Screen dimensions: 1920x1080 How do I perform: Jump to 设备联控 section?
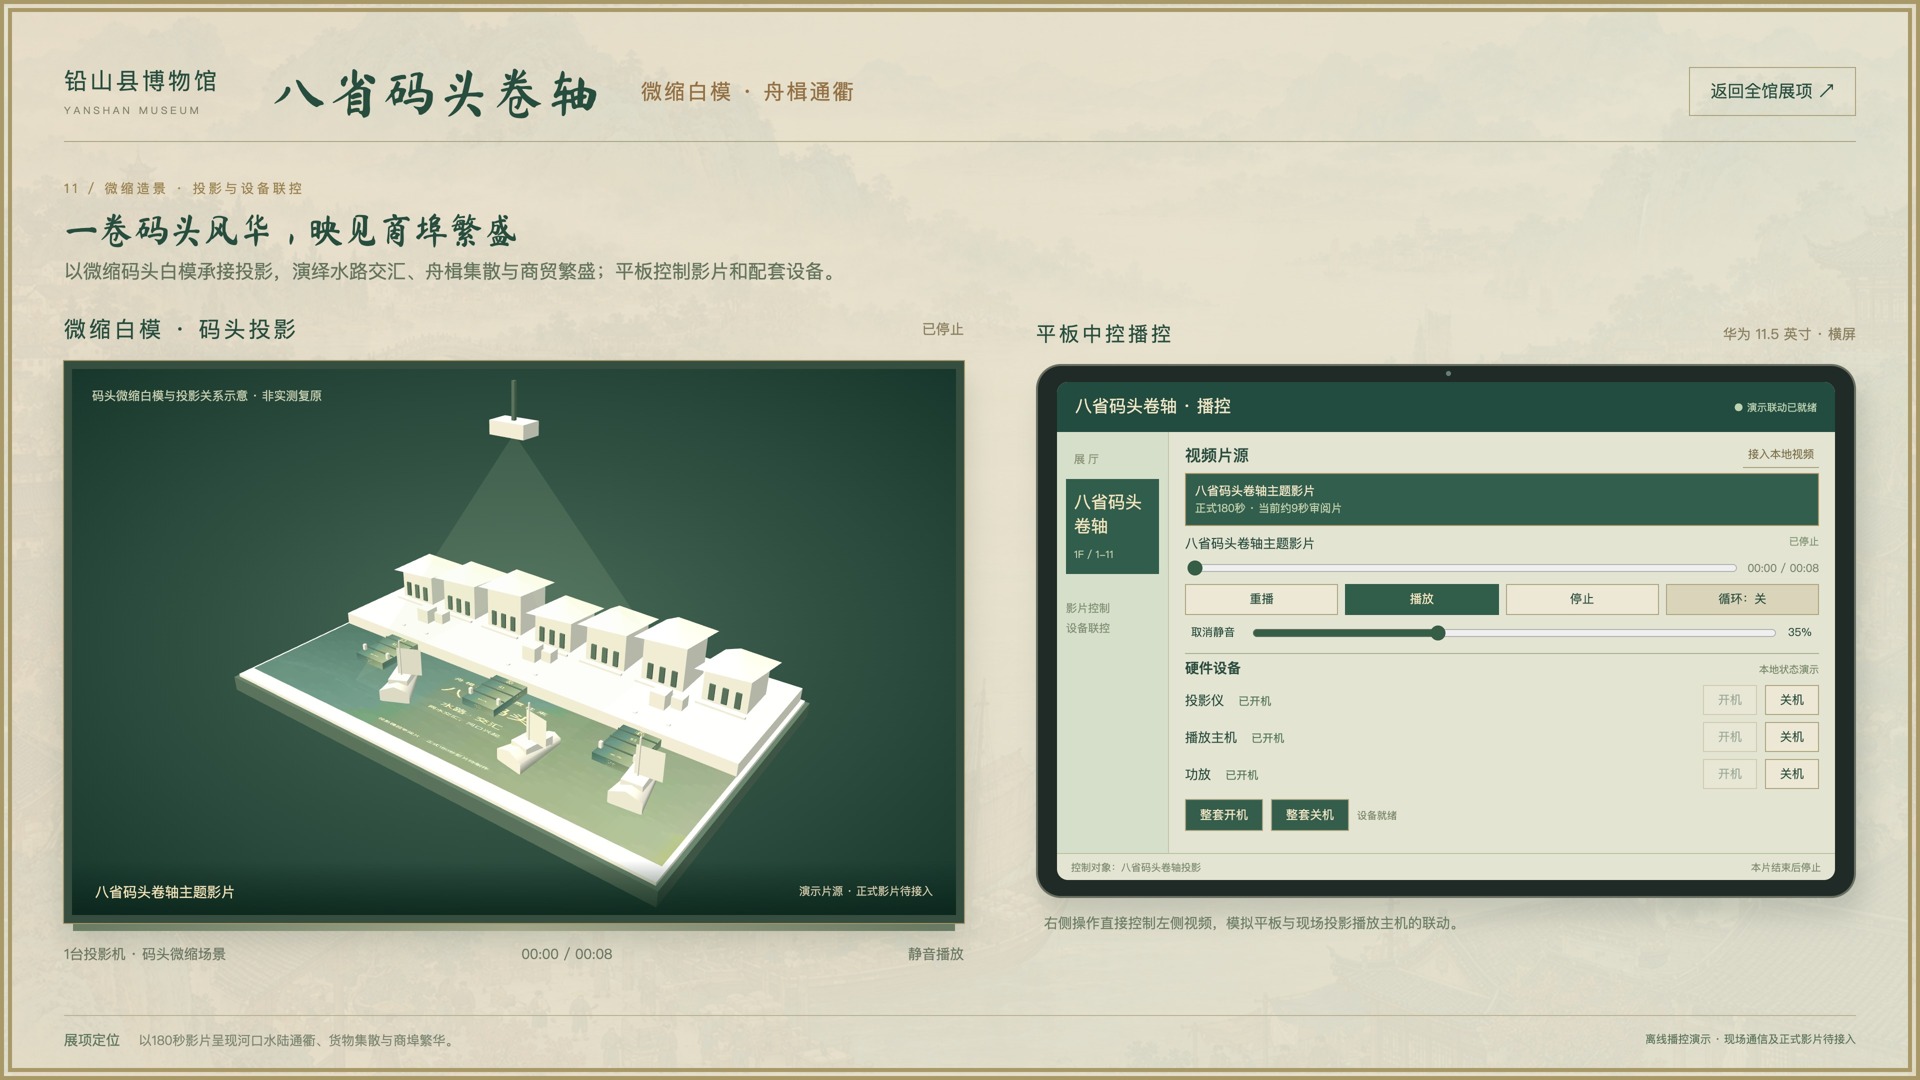[1087, 628]
